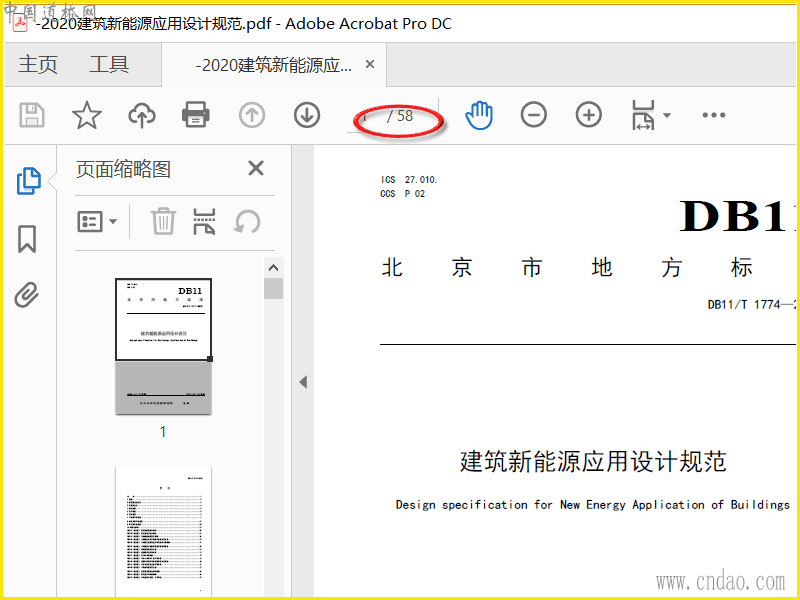Collapse the navigation pane with left arrow
This screenshot has width=800, height=600.
click(303, 382)
